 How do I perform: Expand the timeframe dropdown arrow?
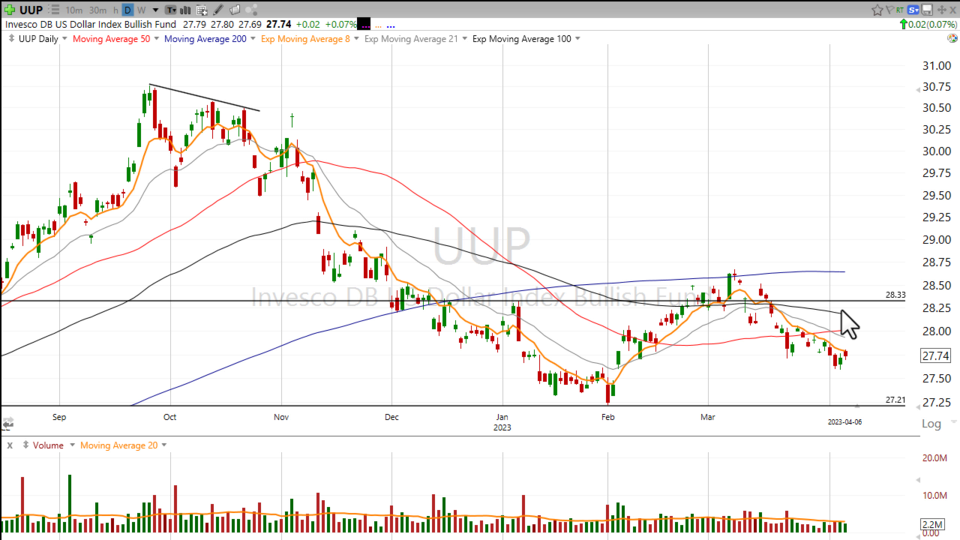click(155, 10)
